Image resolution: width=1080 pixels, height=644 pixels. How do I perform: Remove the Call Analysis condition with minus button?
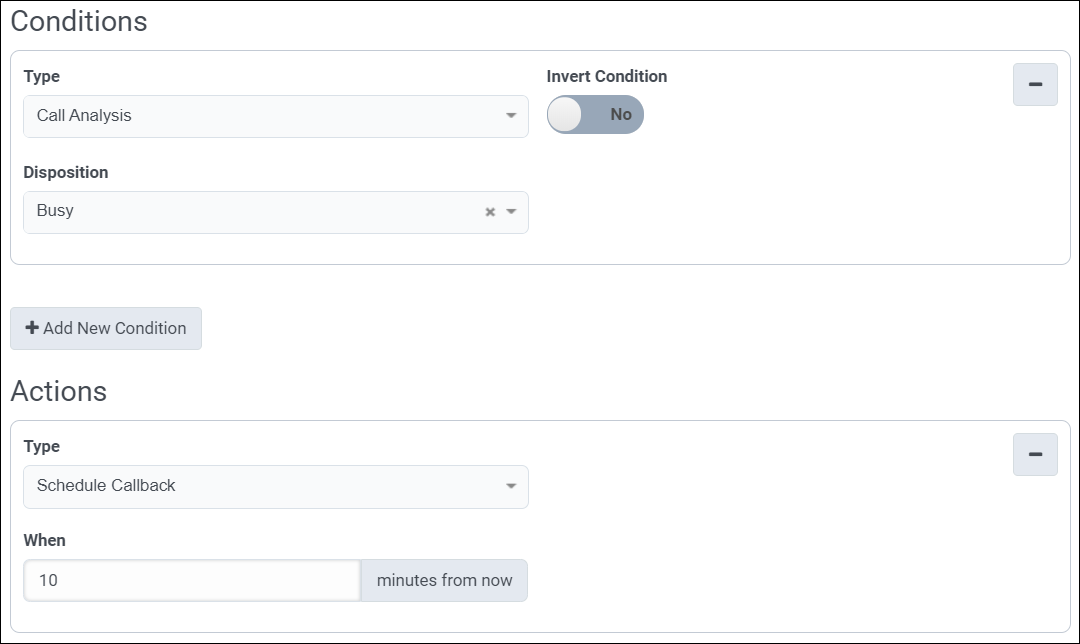click(x=1035, y=85)
